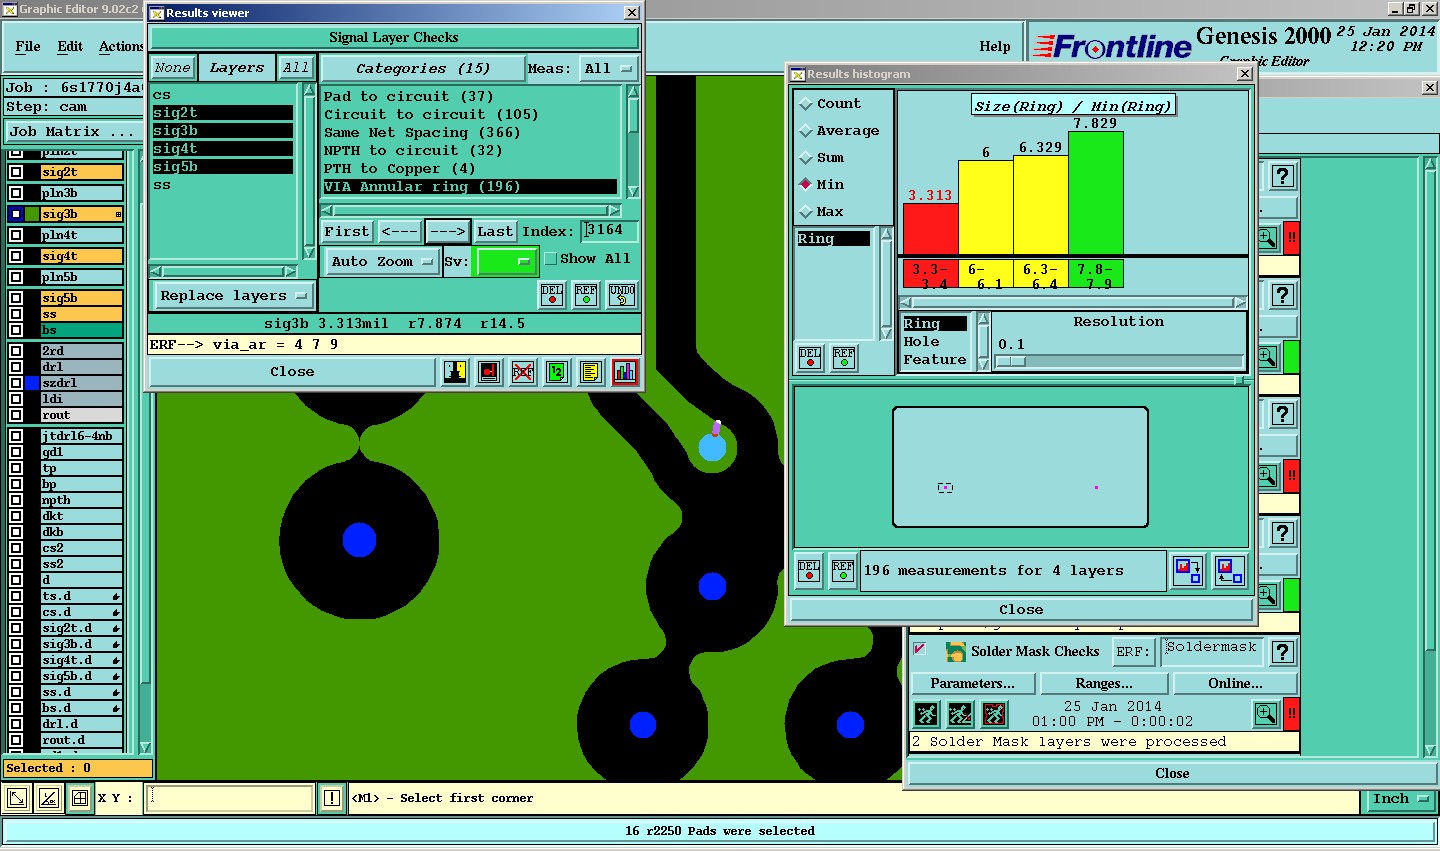Open the green Sv severity dropdown

pos(507,262)
